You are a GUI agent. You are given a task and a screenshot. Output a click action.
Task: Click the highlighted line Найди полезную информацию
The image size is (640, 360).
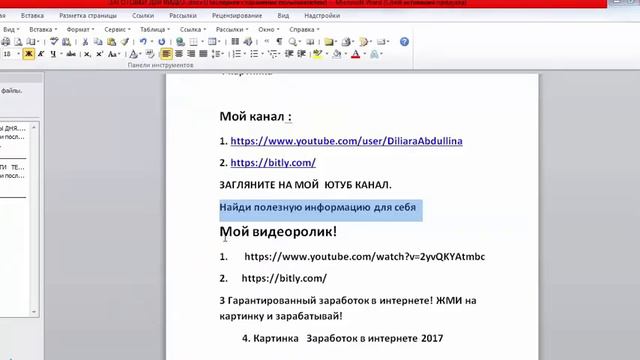(318, 207)
